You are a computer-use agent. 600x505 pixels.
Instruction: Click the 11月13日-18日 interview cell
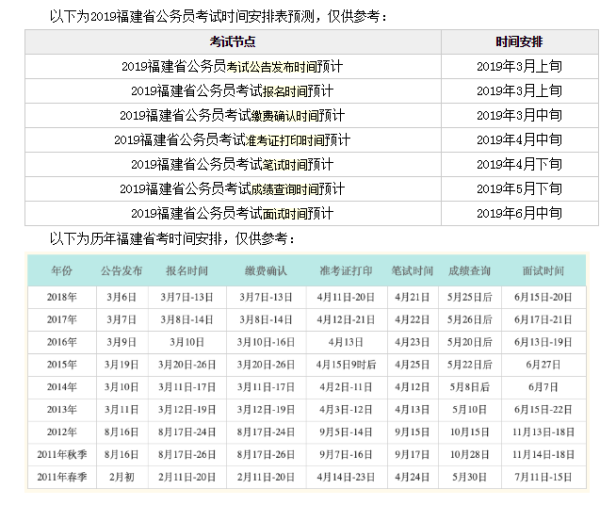tap(543, 432)
